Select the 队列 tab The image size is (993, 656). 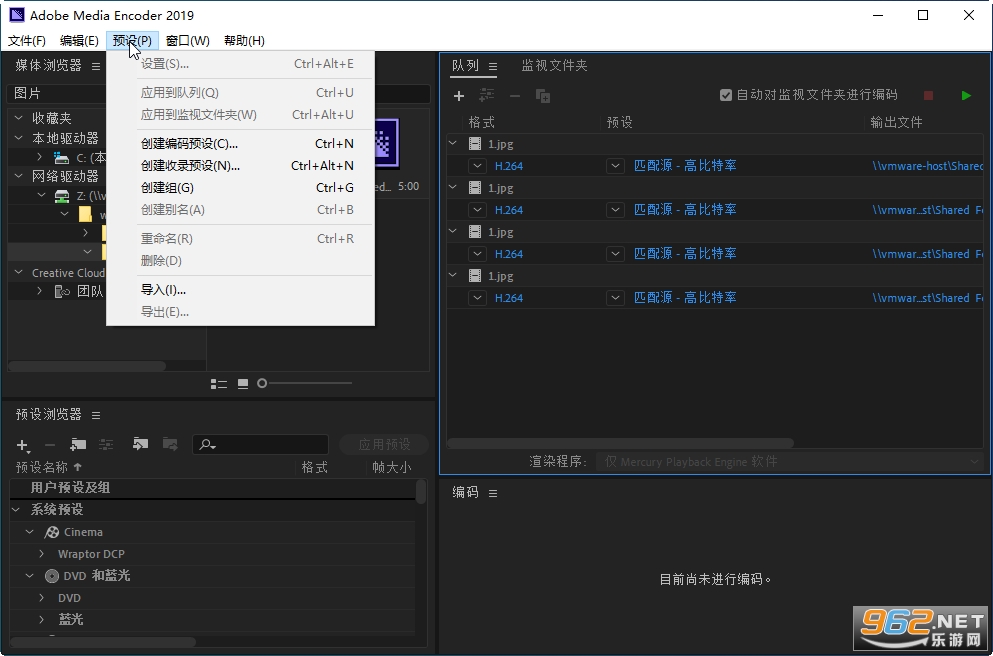click(465, 65)
